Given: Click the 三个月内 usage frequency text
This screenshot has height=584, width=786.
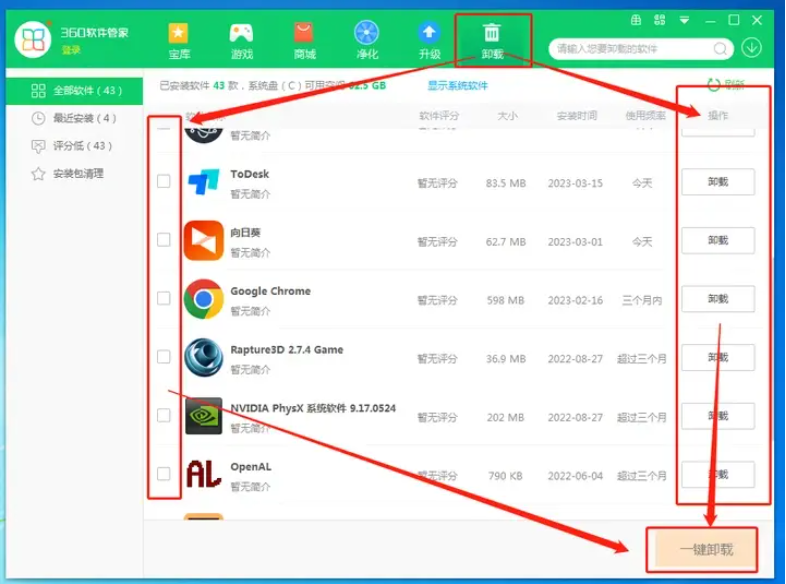Looking at the screenshot, I should point(642,300).
